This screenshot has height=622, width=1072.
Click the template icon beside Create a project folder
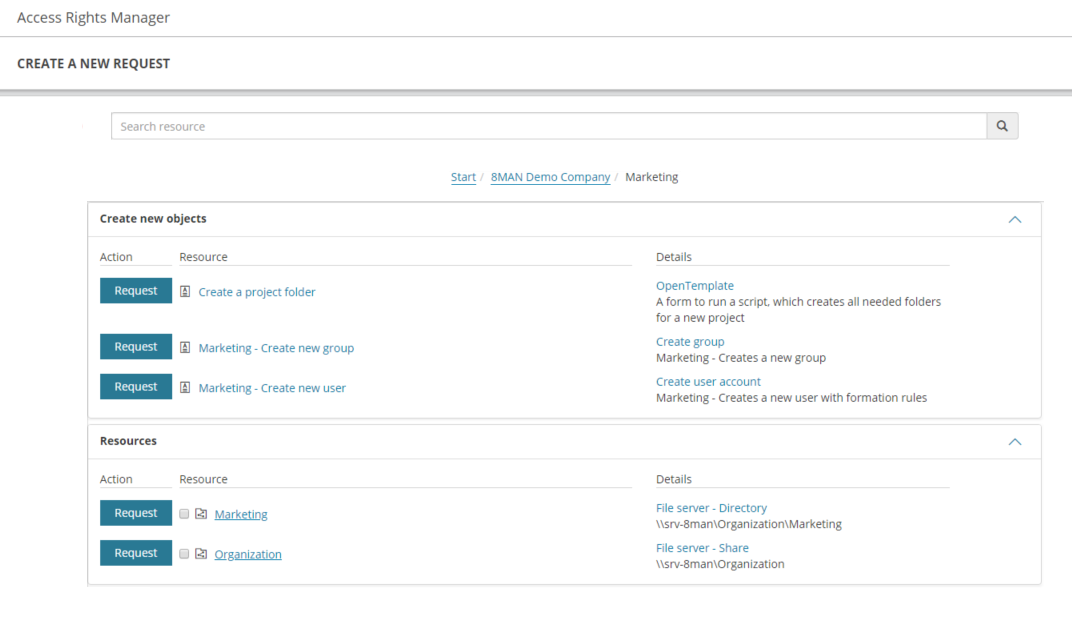185,292
